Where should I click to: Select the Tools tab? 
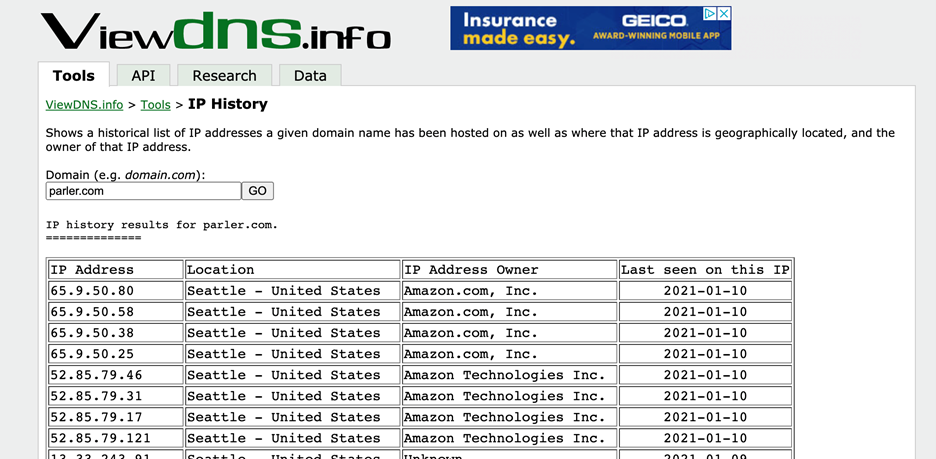pyautogui.click(x=73, y=76)
